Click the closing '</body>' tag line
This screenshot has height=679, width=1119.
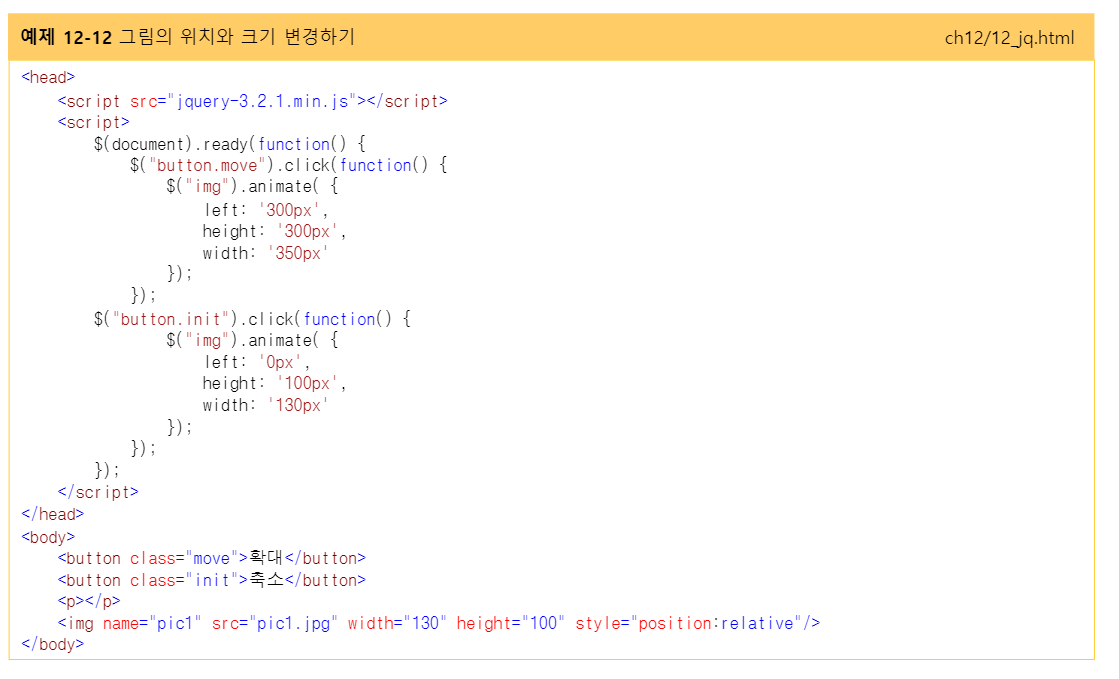52,644
